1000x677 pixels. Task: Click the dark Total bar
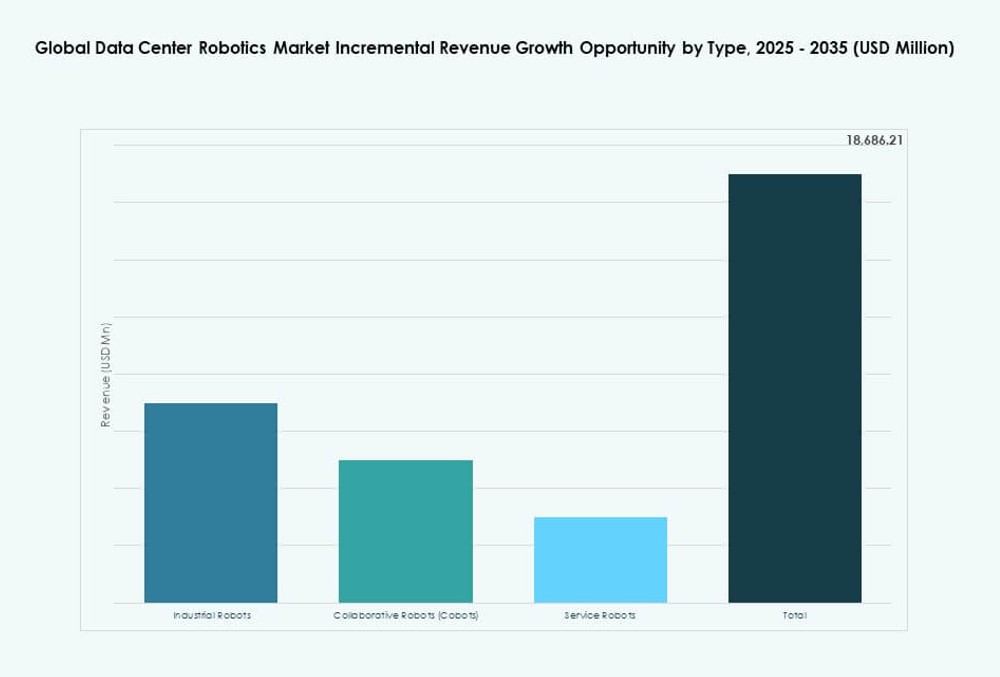pyautogui.click(x=795, y=390)
